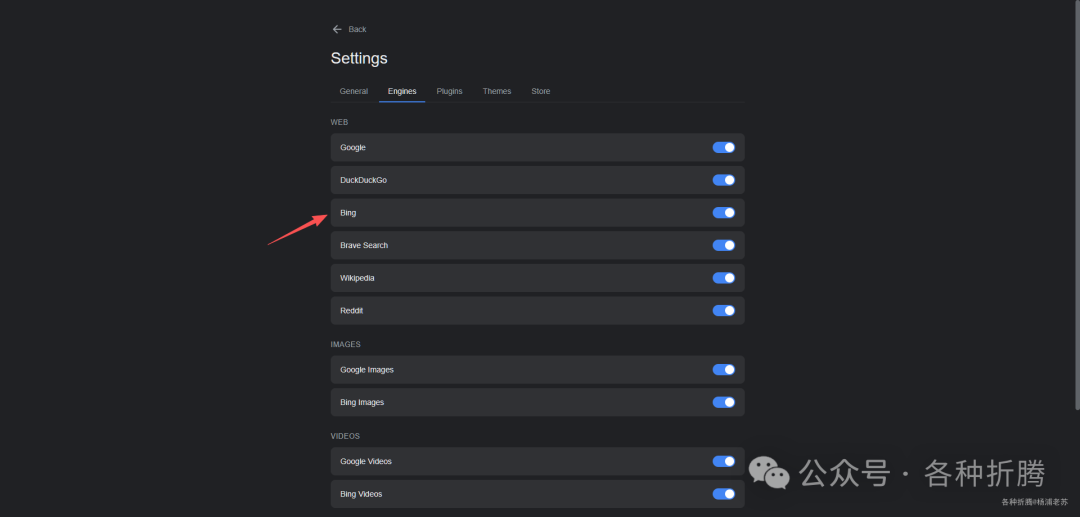Disable Google Images engine toggle
This screenshot has width=1080, height=517.
click(x=724, y=370)
